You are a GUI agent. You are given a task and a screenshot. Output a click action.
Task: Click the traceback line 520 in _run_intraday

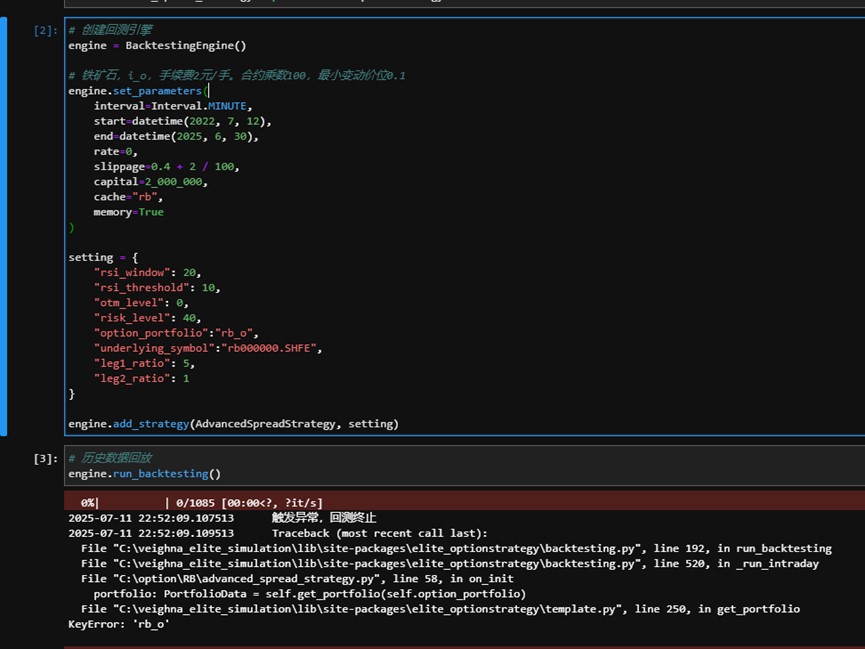point(450,563)
